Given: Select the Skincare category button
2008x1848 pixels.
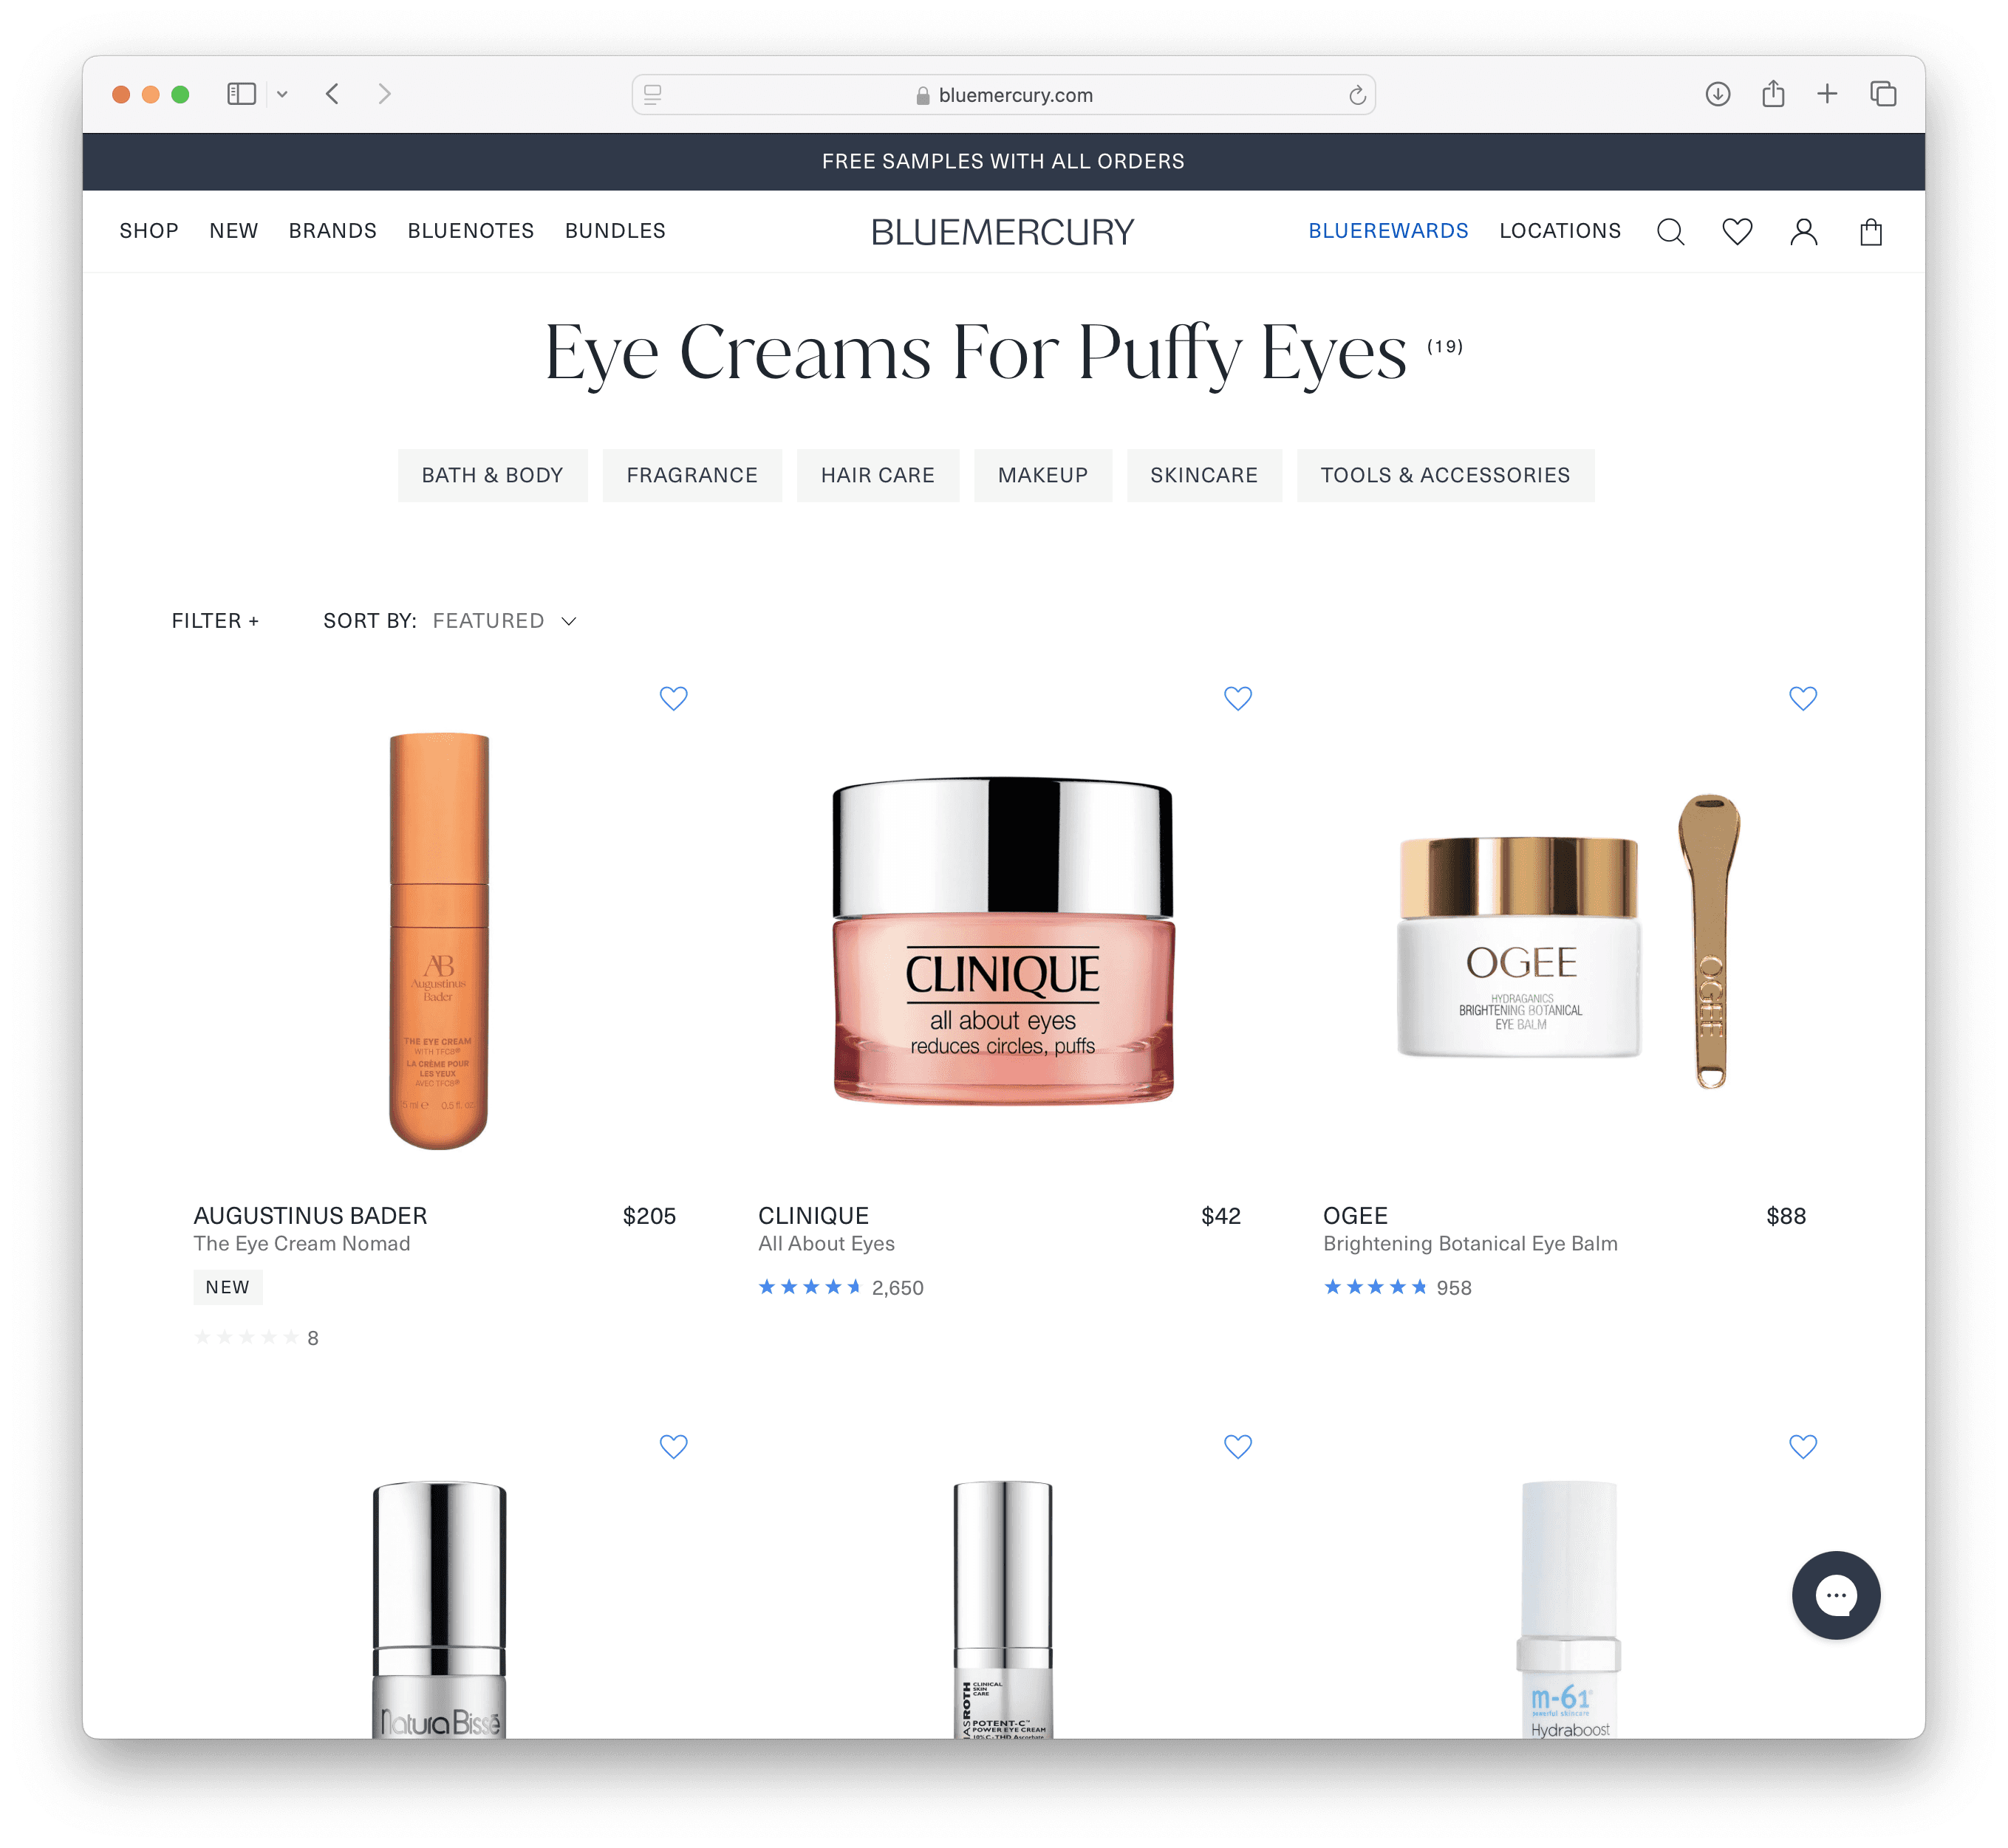Looking at the screenshot, I should 1204,475.
